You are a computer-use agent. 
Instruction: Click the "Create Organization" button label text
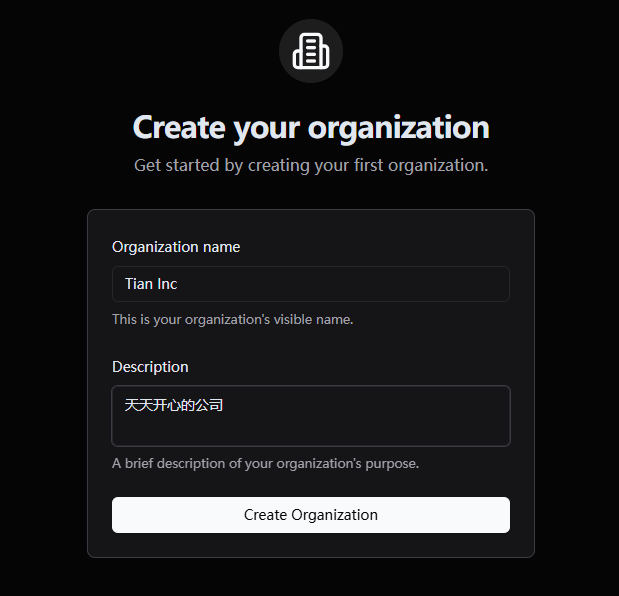coord(311,515)
